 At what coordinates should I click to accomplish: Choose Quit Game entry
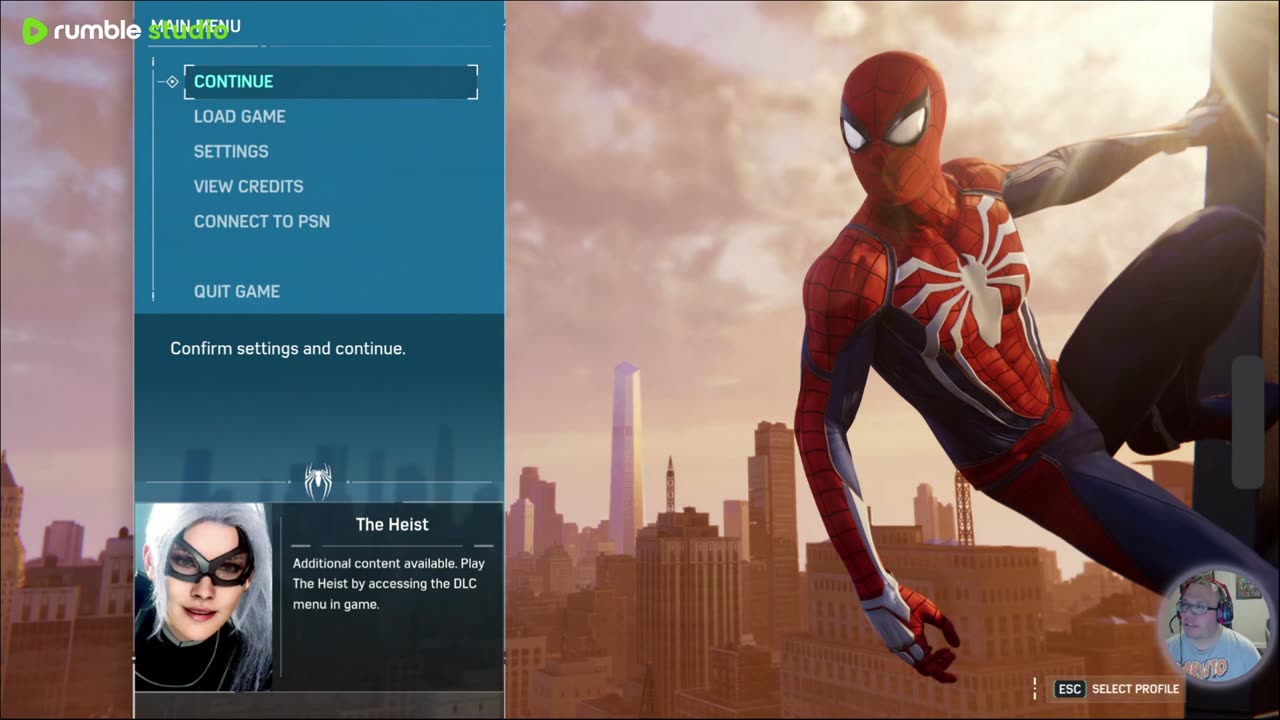point(237,292)
